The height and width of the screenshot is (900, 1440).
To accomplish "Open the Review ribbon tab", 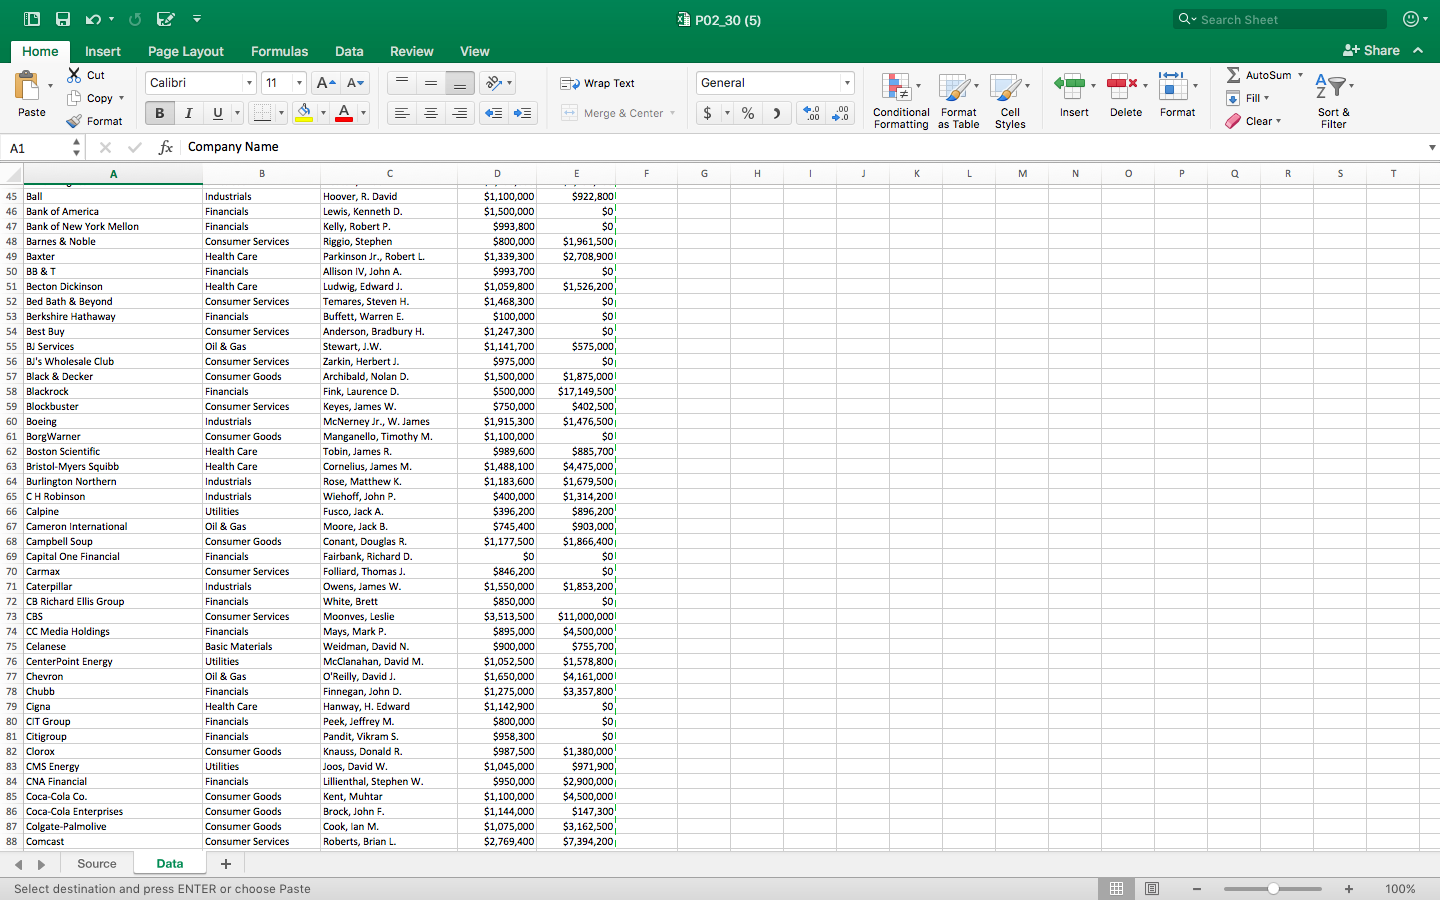I will 411,51.
